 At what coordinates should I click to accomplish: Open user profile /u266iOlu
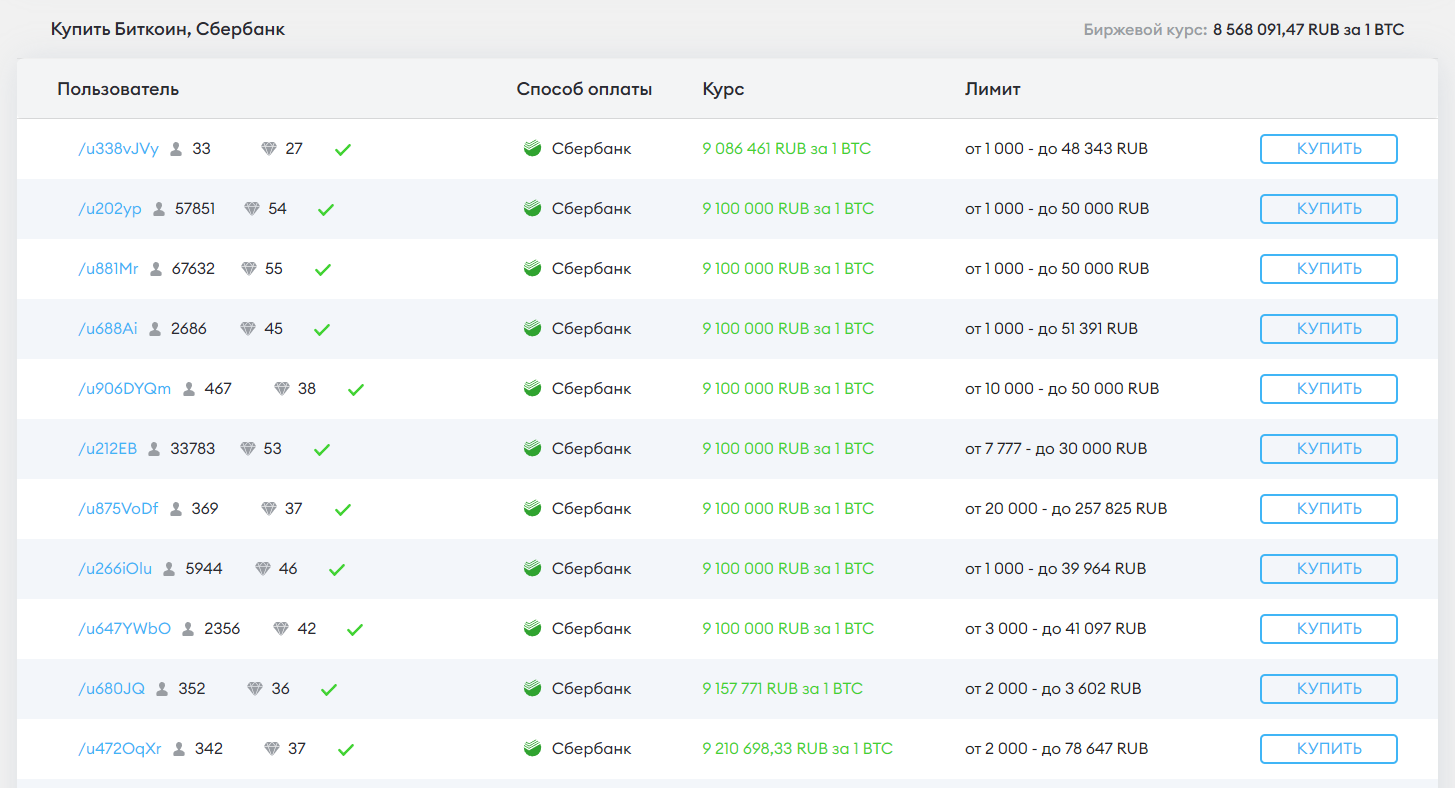tap(115, 569)
